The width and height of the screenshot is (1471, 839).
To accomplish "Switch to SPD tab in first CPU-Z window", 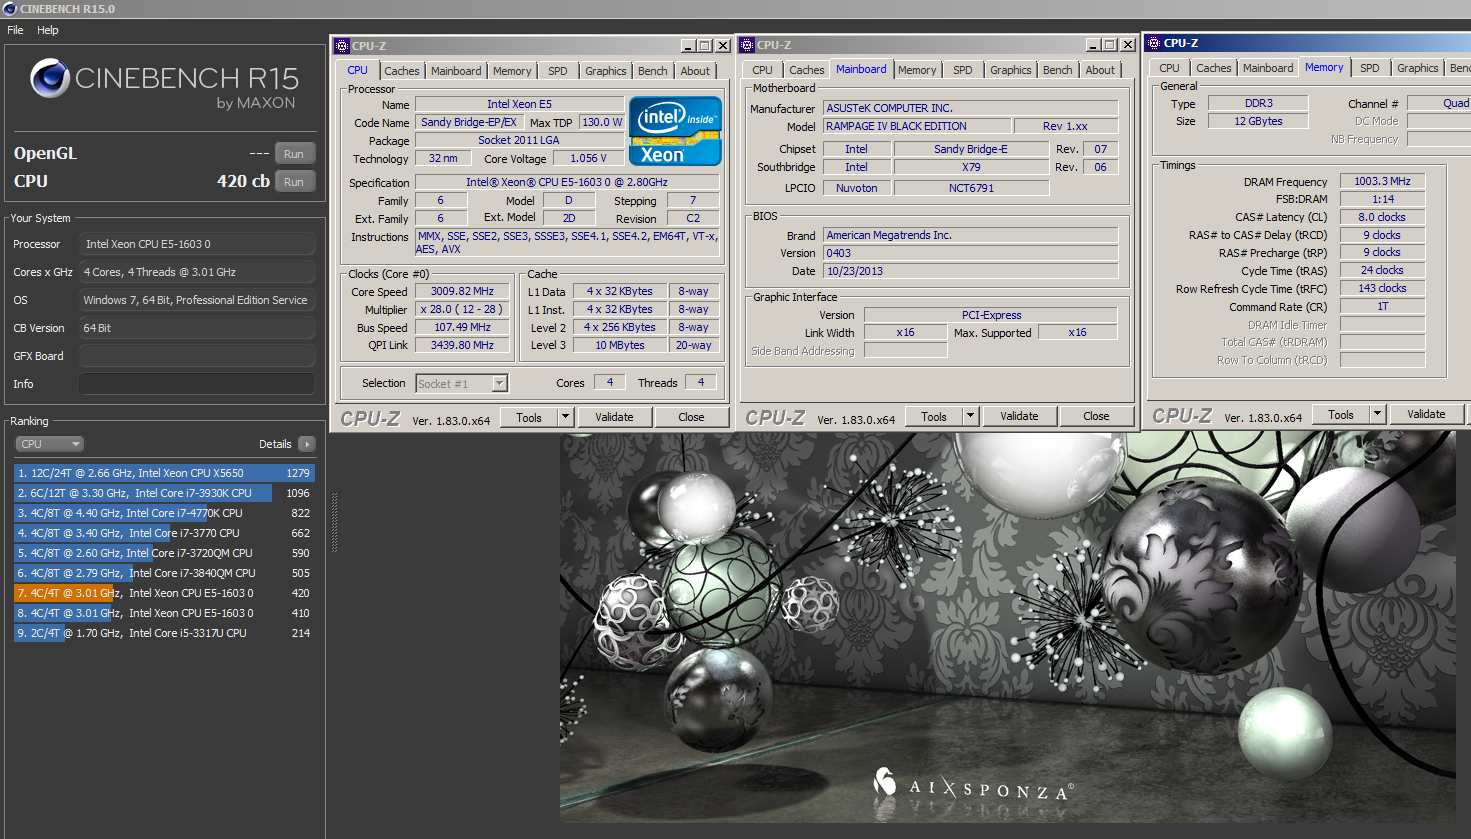I will (x=558, y=71).
